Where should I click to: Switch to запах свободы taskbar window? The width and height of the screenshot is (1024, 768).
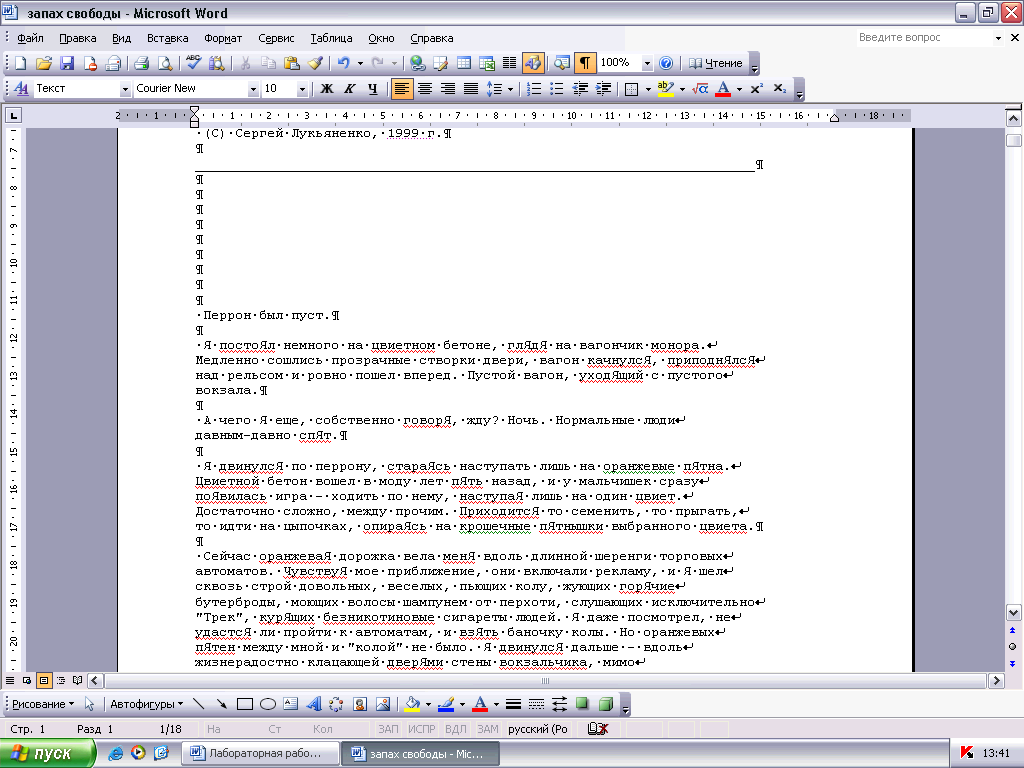[421, 754]
